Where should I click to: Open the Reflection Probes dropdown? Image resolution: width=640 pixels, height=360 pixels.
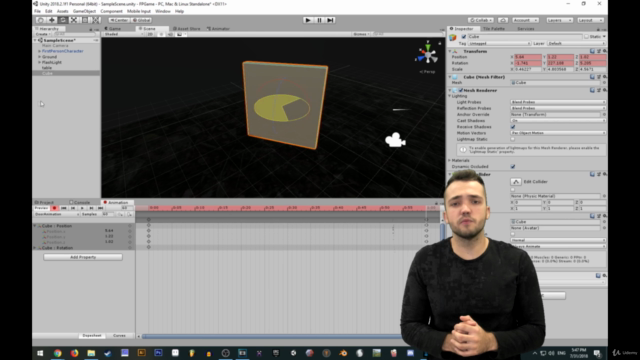(x=558, y=108)
